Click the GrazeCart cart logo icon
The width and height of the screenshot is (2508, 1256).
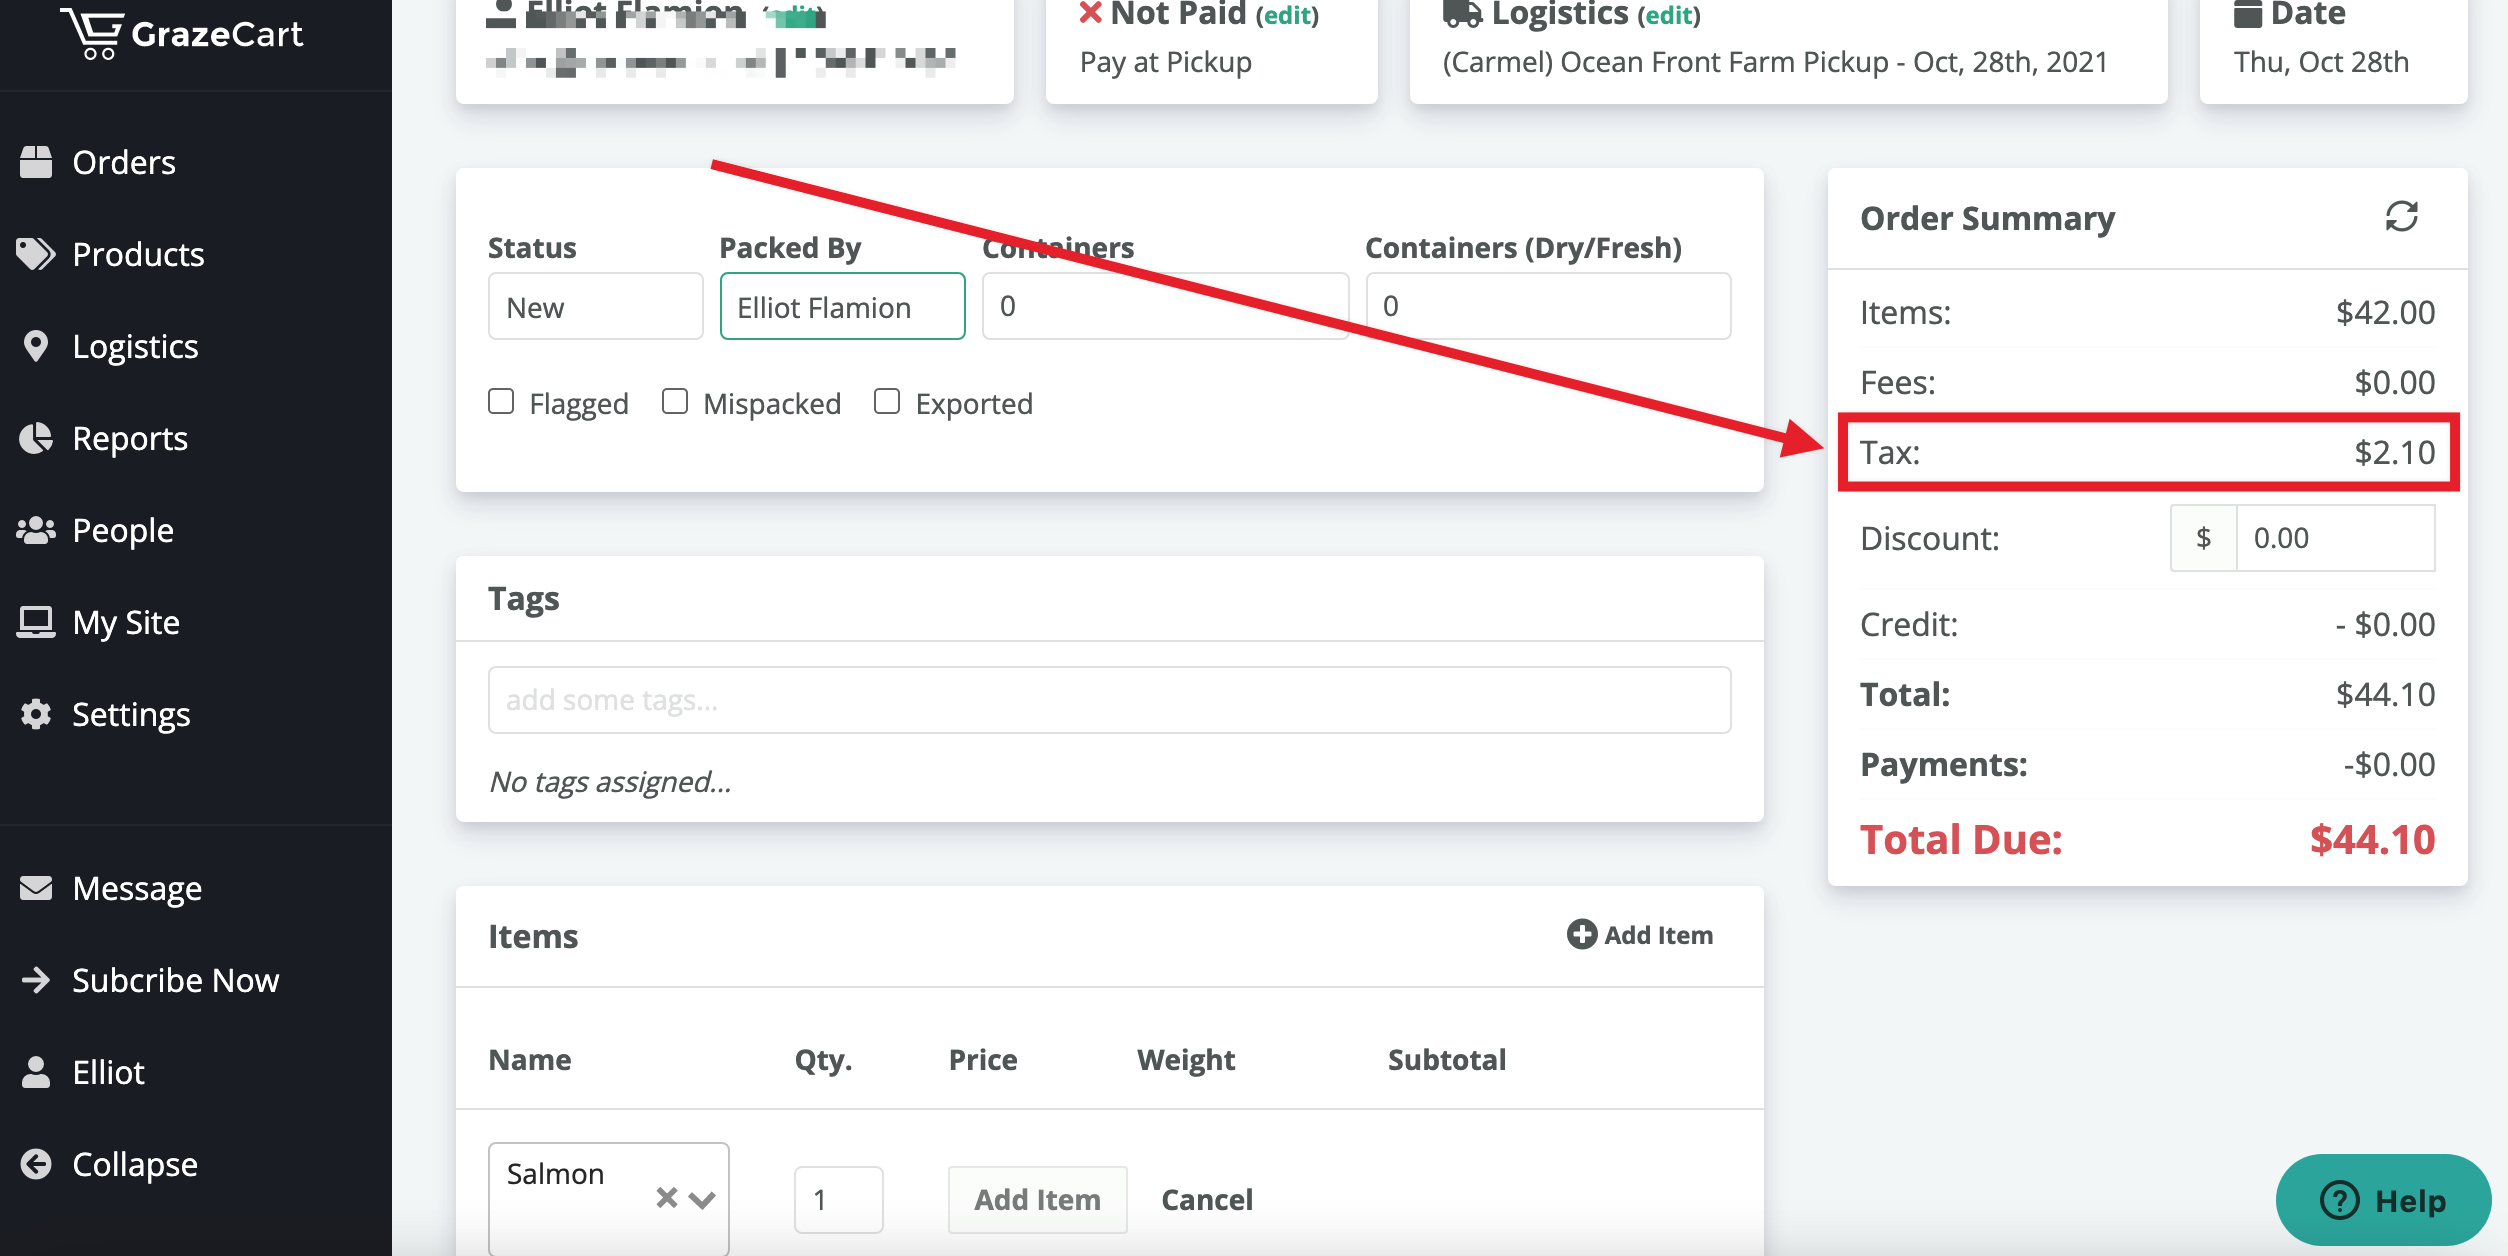pyautogui.click(x=92, y=34)
